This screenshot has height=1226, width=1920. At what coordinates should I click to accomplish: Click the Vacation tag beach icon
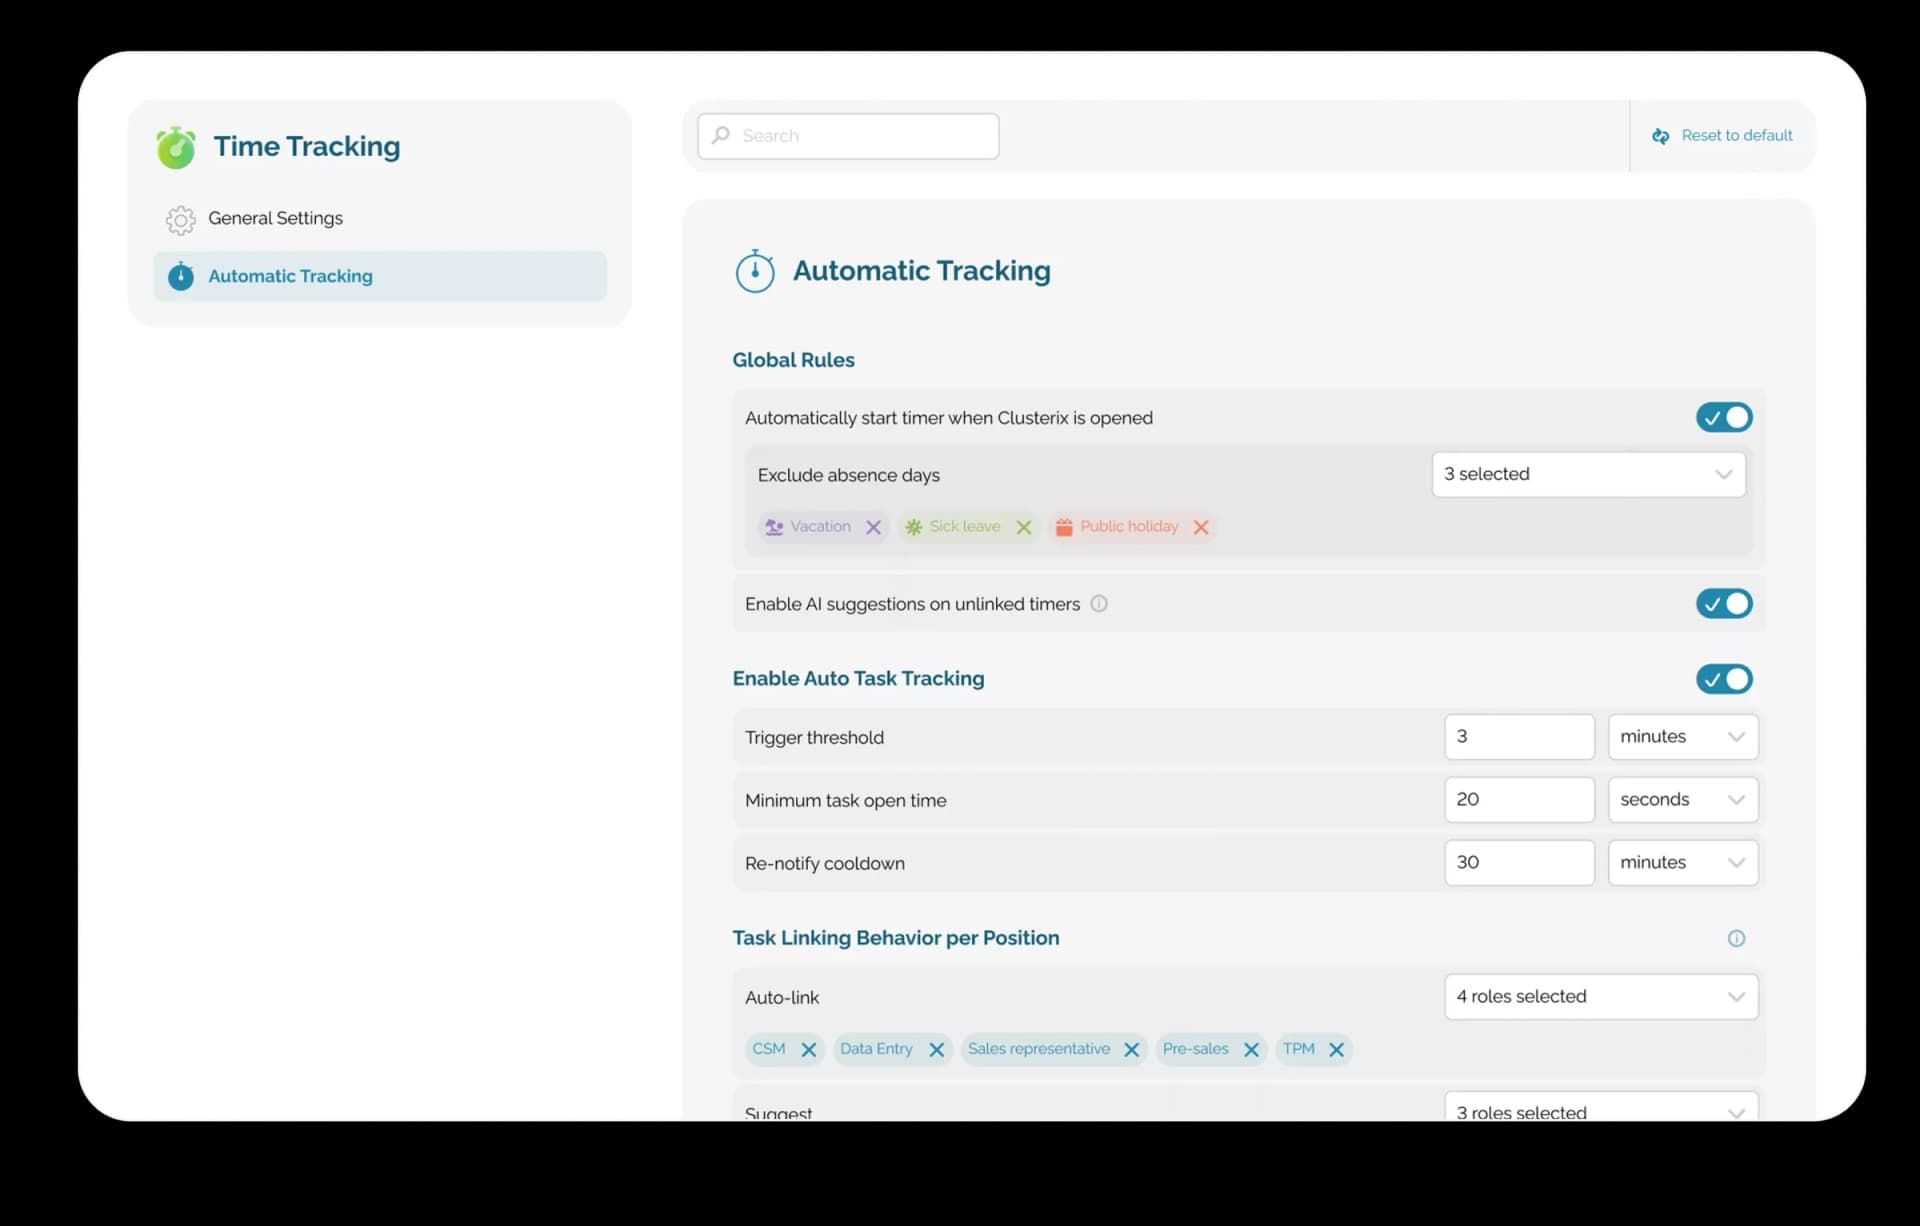pos(774,527)
